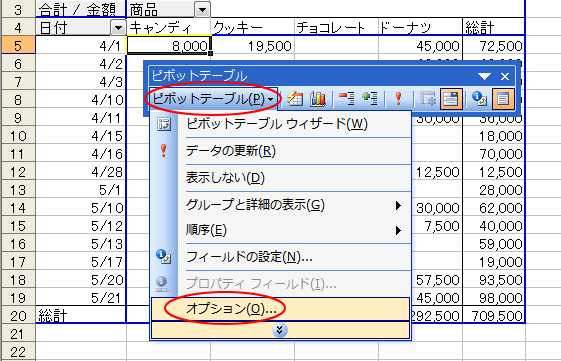The height and width of the screenshot is (361, 561).
Task: Open the 商品 field filter dropdown
Action: pos(202,10)
